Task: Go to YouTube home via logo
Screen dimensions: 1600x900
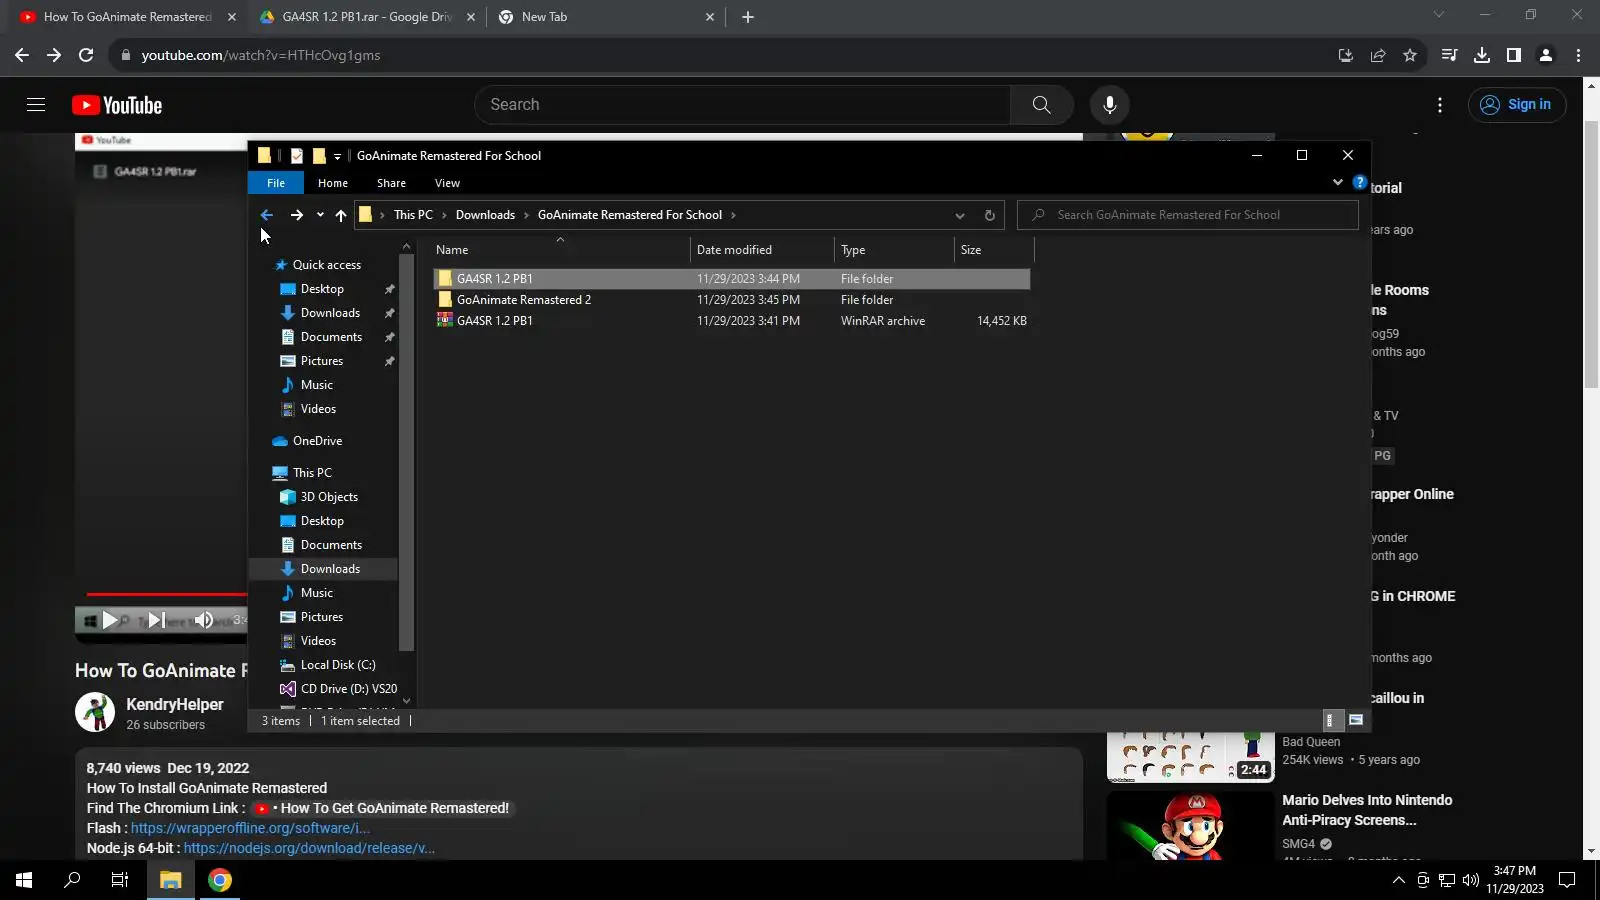Action: pos(117,105)
